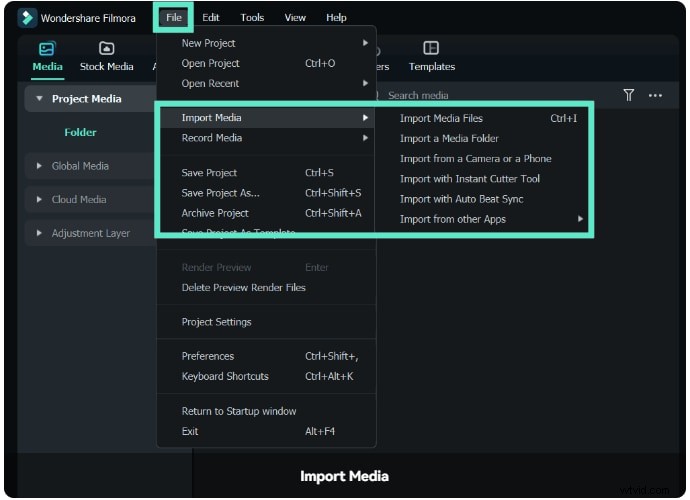The width and height of the screenshot is (690, 500).
Task: Select Folder under Project Media
Action: coord(80,132)
